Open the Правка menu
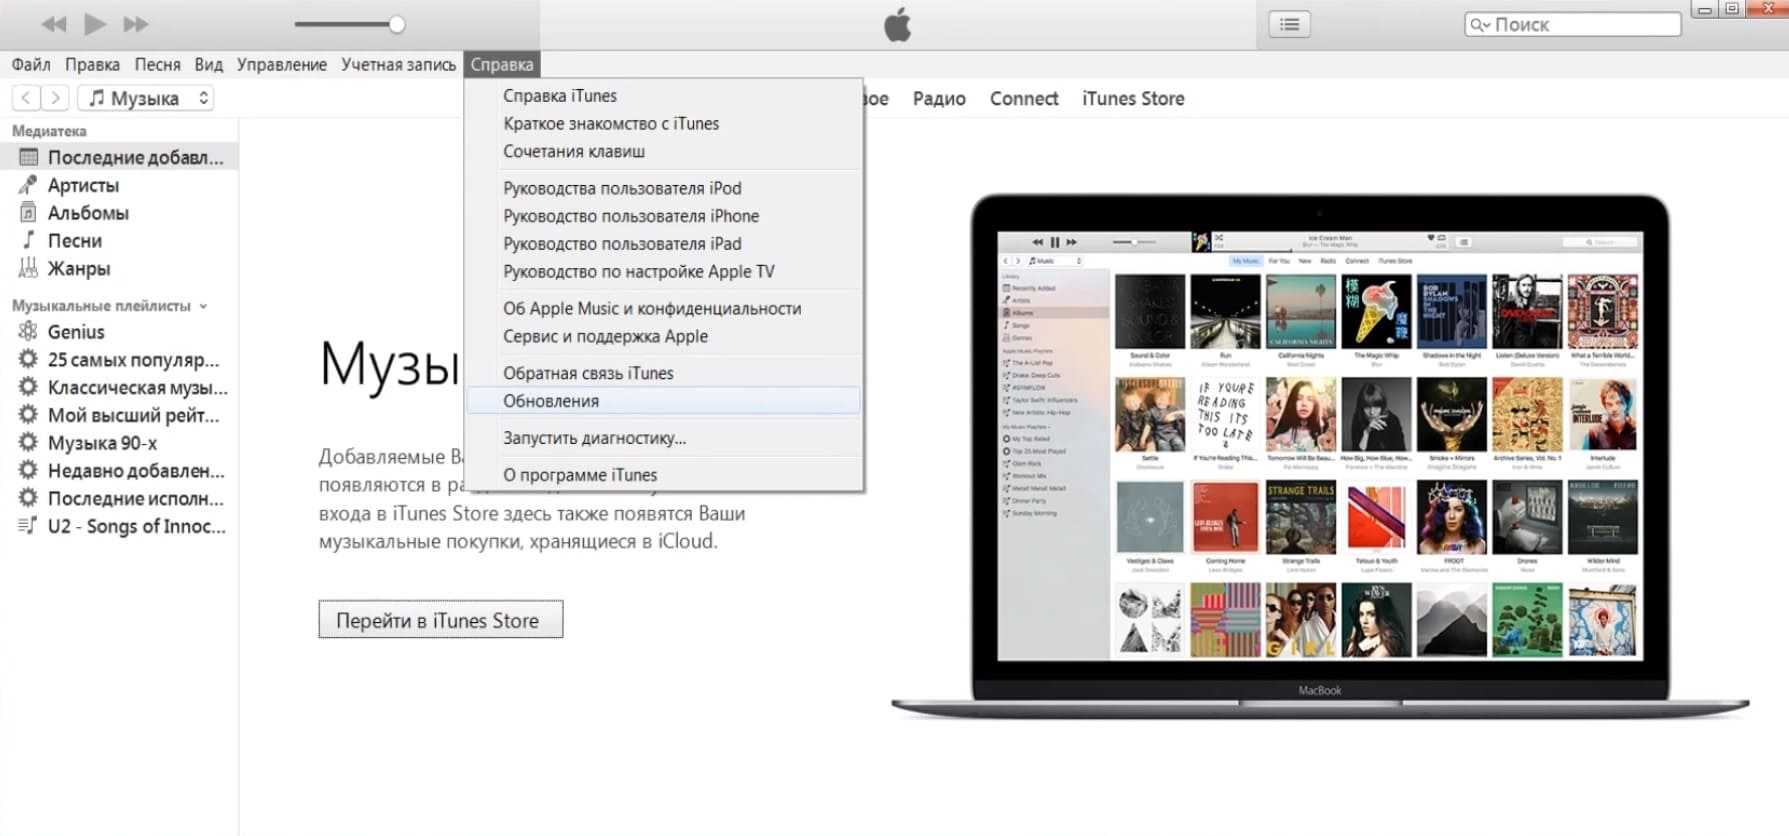The height and width of the screenshot is (836, 1789). coord(92,64)
